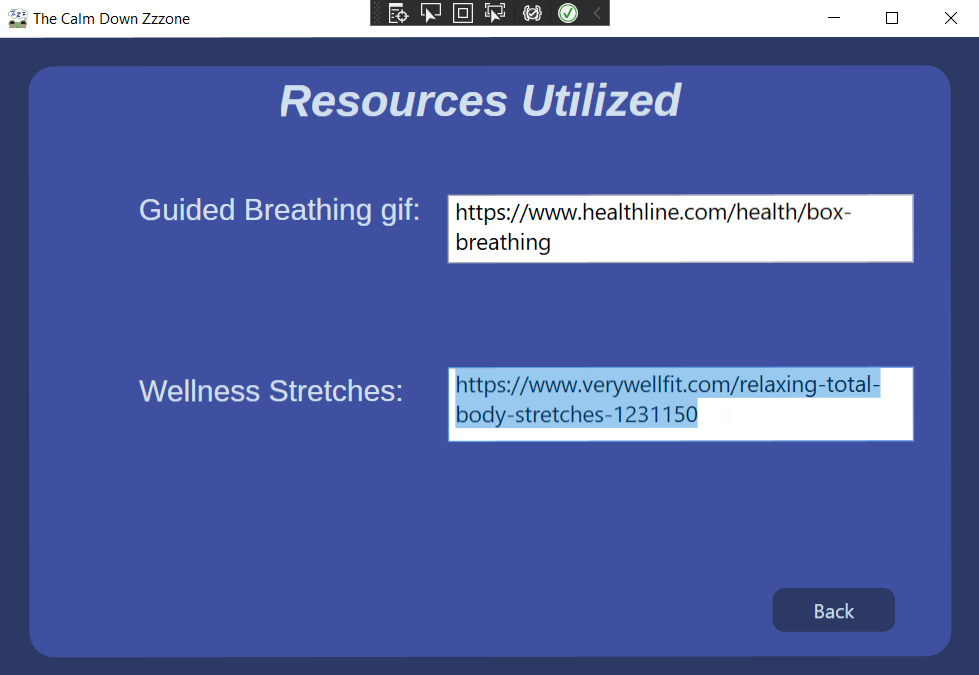979x675 pixels.
Task: Click the Guided Breathing gif URL field
Action: click(681, 229)
